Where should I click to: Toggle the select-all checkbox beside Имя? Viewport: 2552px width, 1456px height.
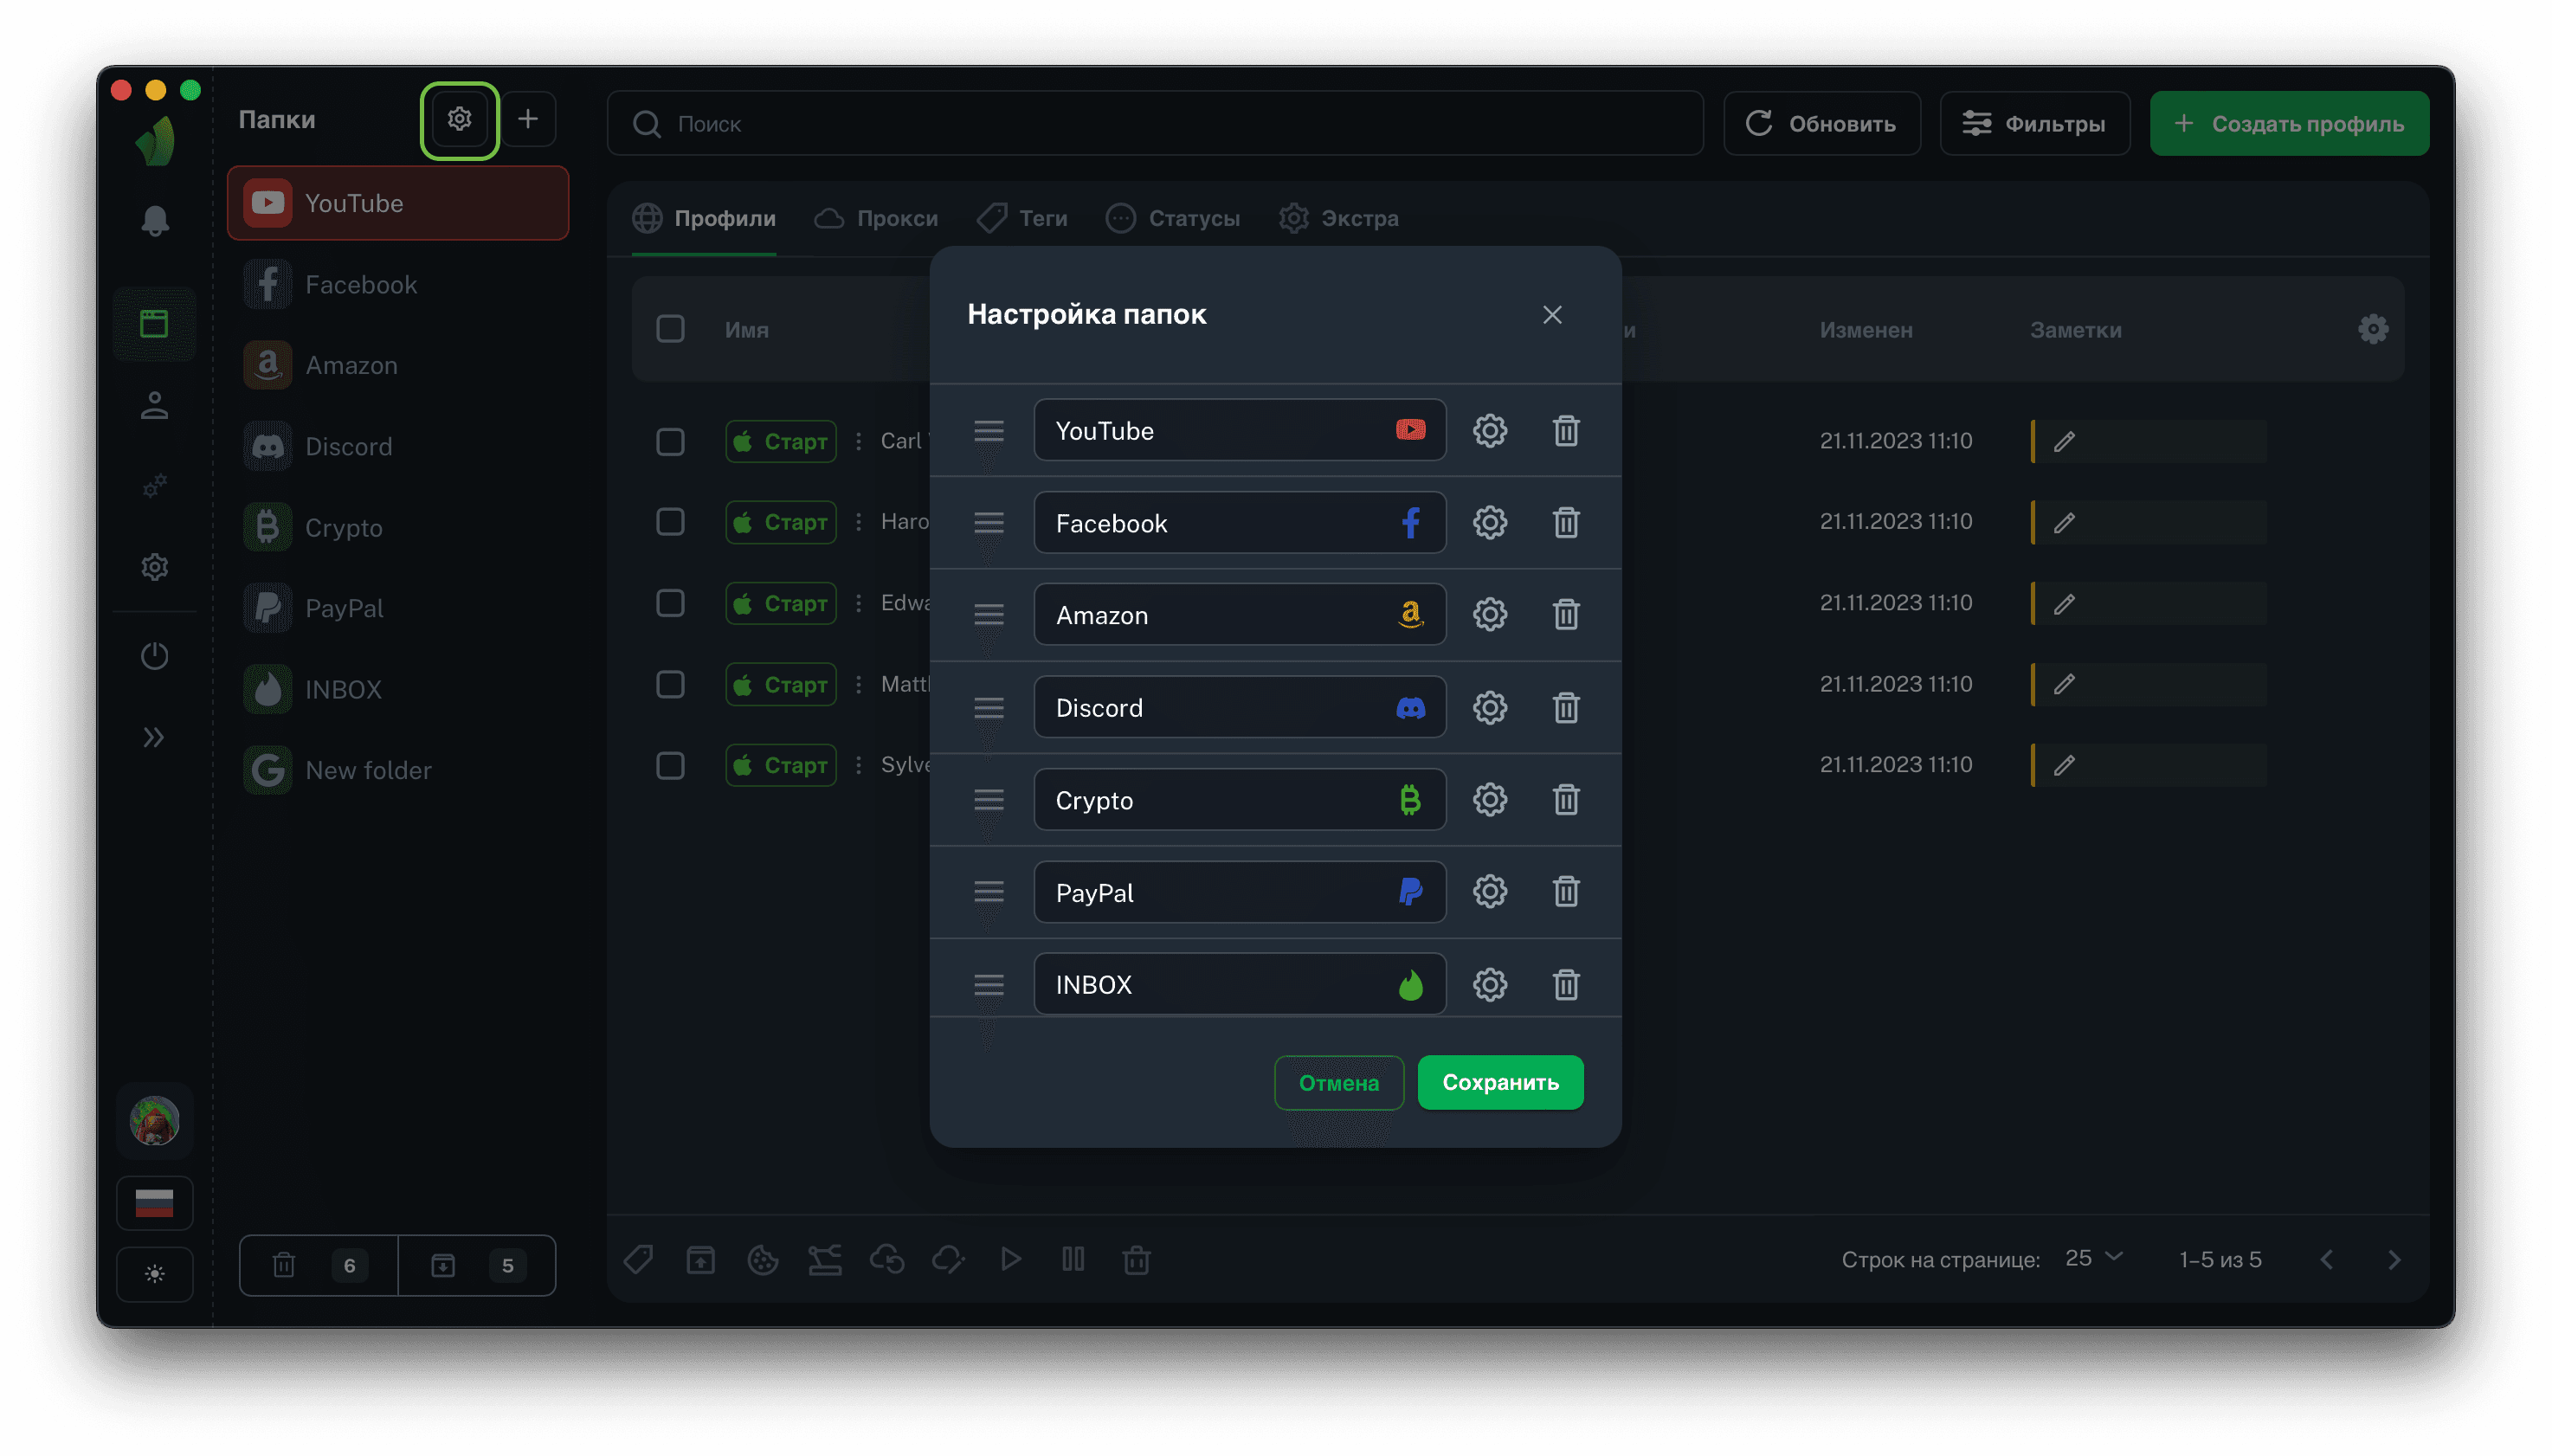point(670,329)
